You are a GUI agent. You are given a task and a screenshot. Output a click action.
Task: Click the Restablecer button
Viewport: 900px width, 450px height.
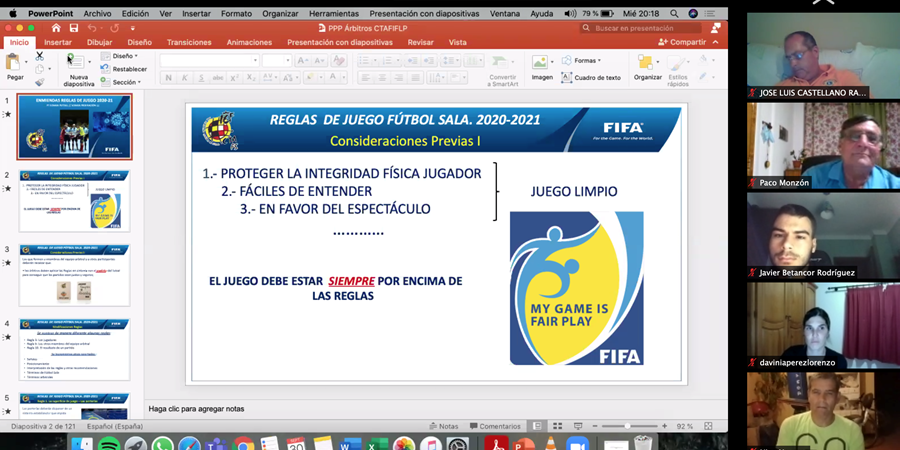click(124, 69)
